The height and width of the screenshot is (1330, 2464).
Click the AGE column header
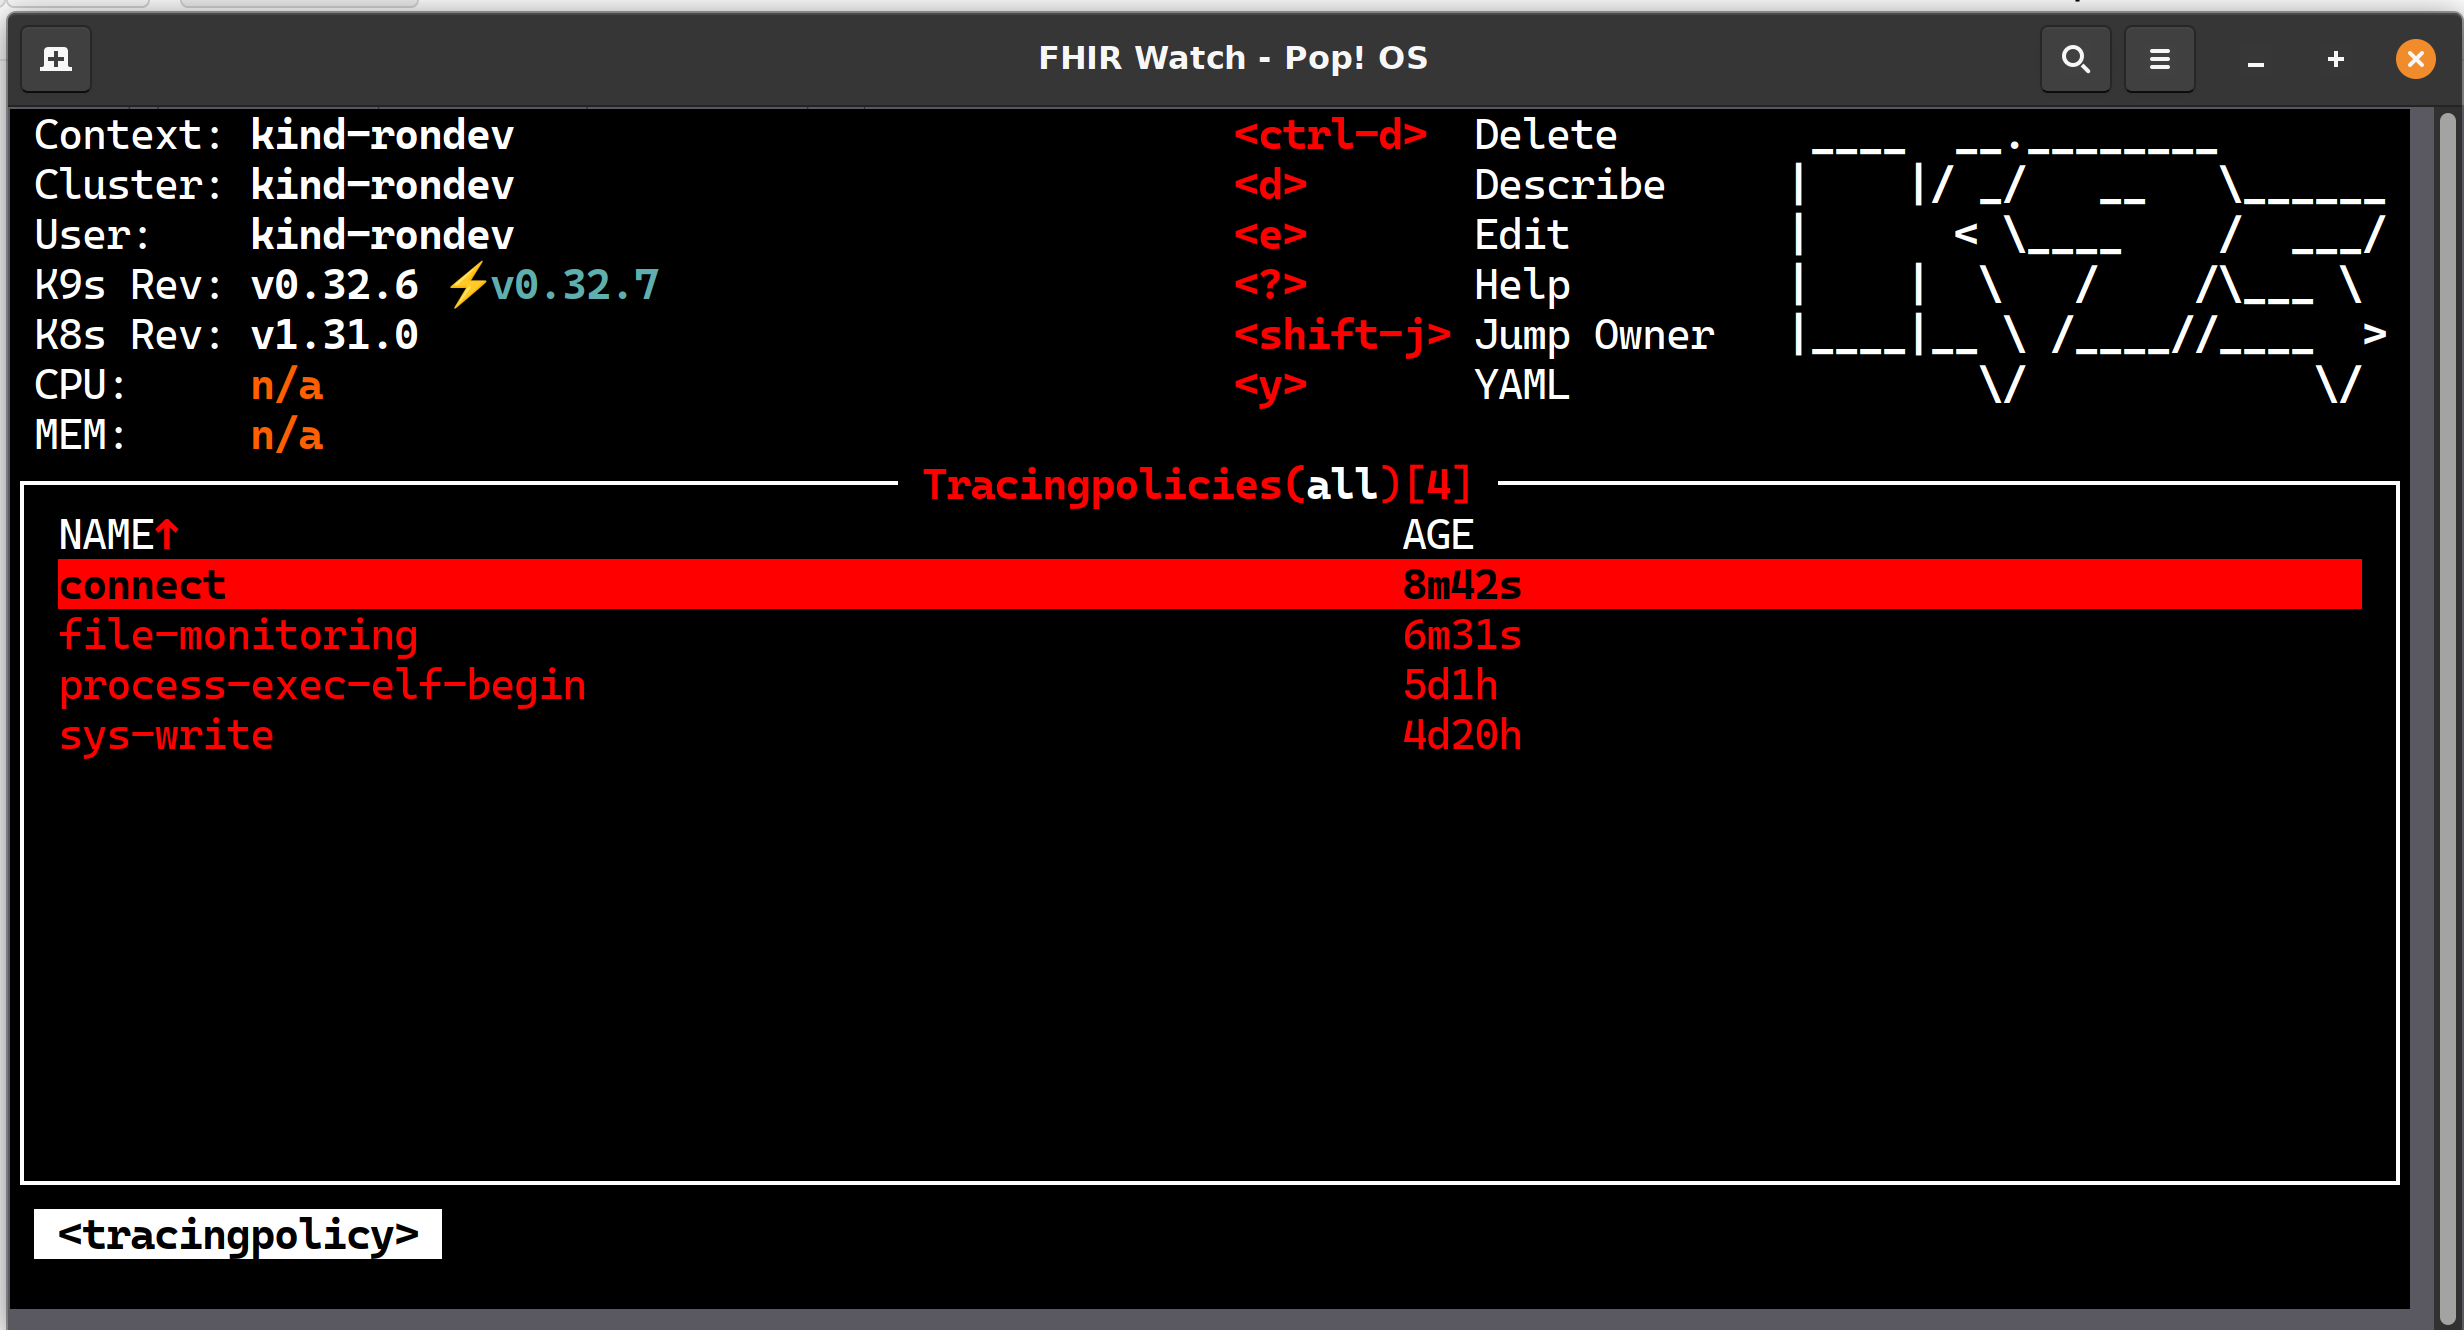1437,535
